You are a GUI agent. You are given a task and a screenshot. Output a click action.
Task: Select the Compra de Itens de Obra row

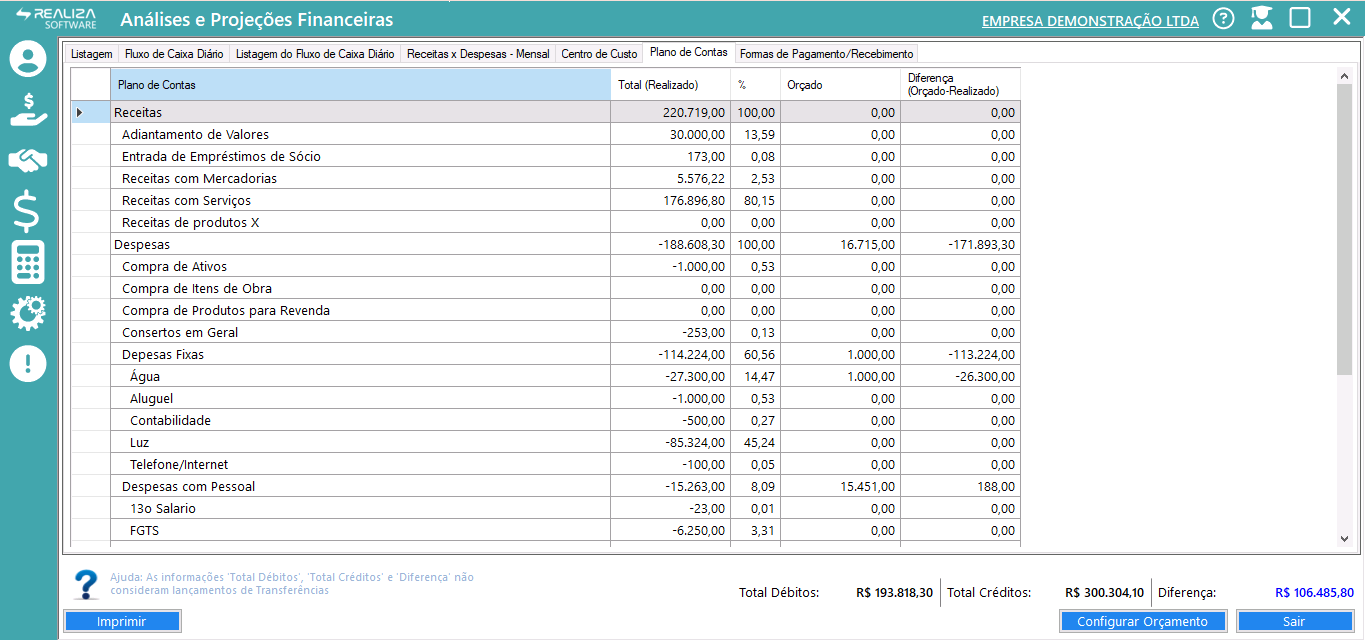[x=546, y=289]
